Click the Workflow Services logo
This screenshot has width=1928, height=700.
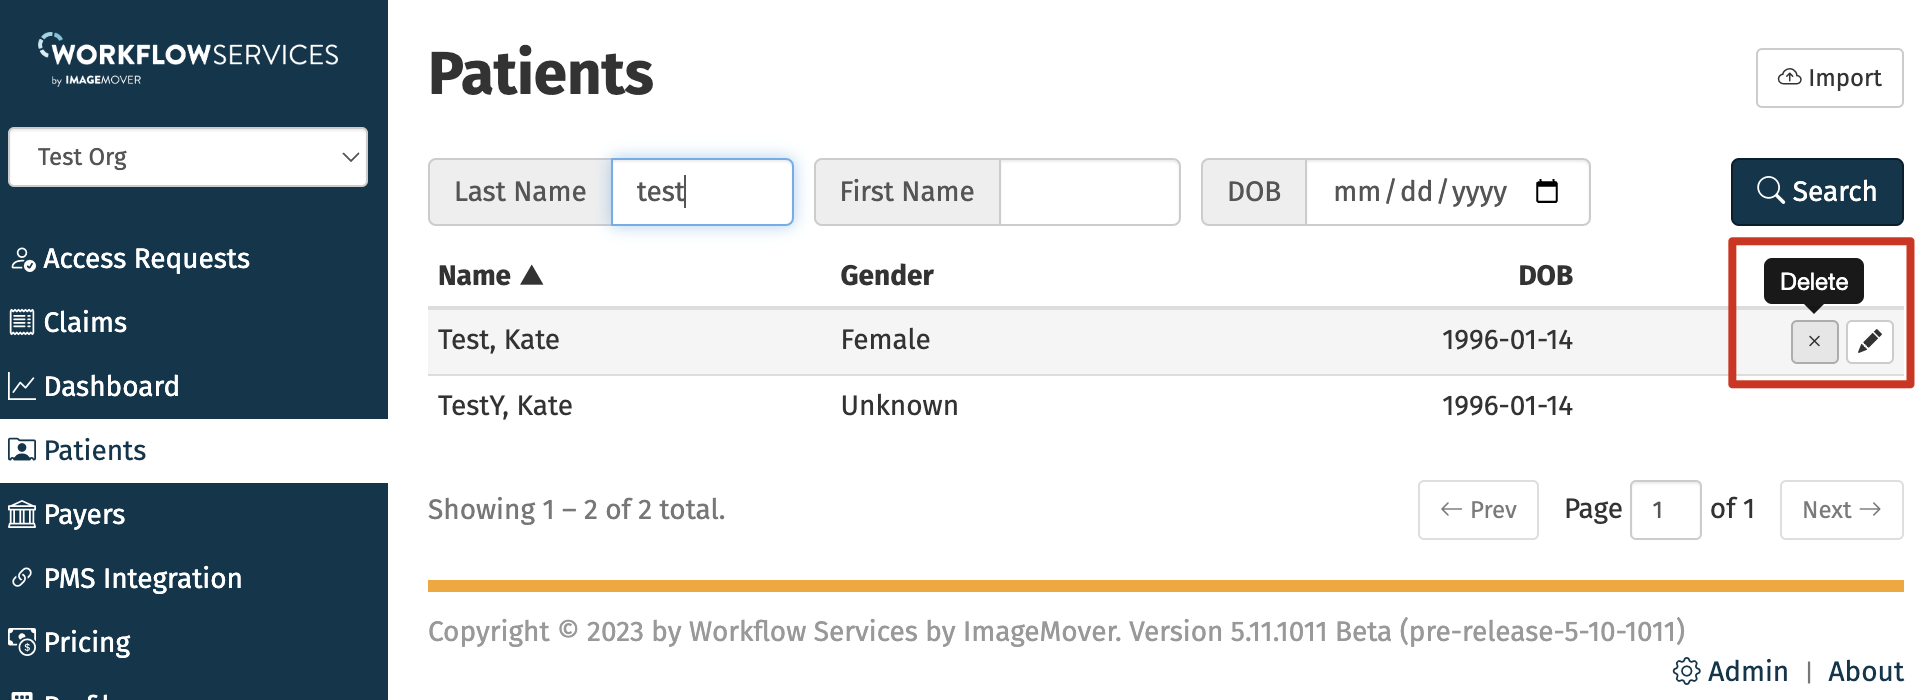[x=189, y=58]
